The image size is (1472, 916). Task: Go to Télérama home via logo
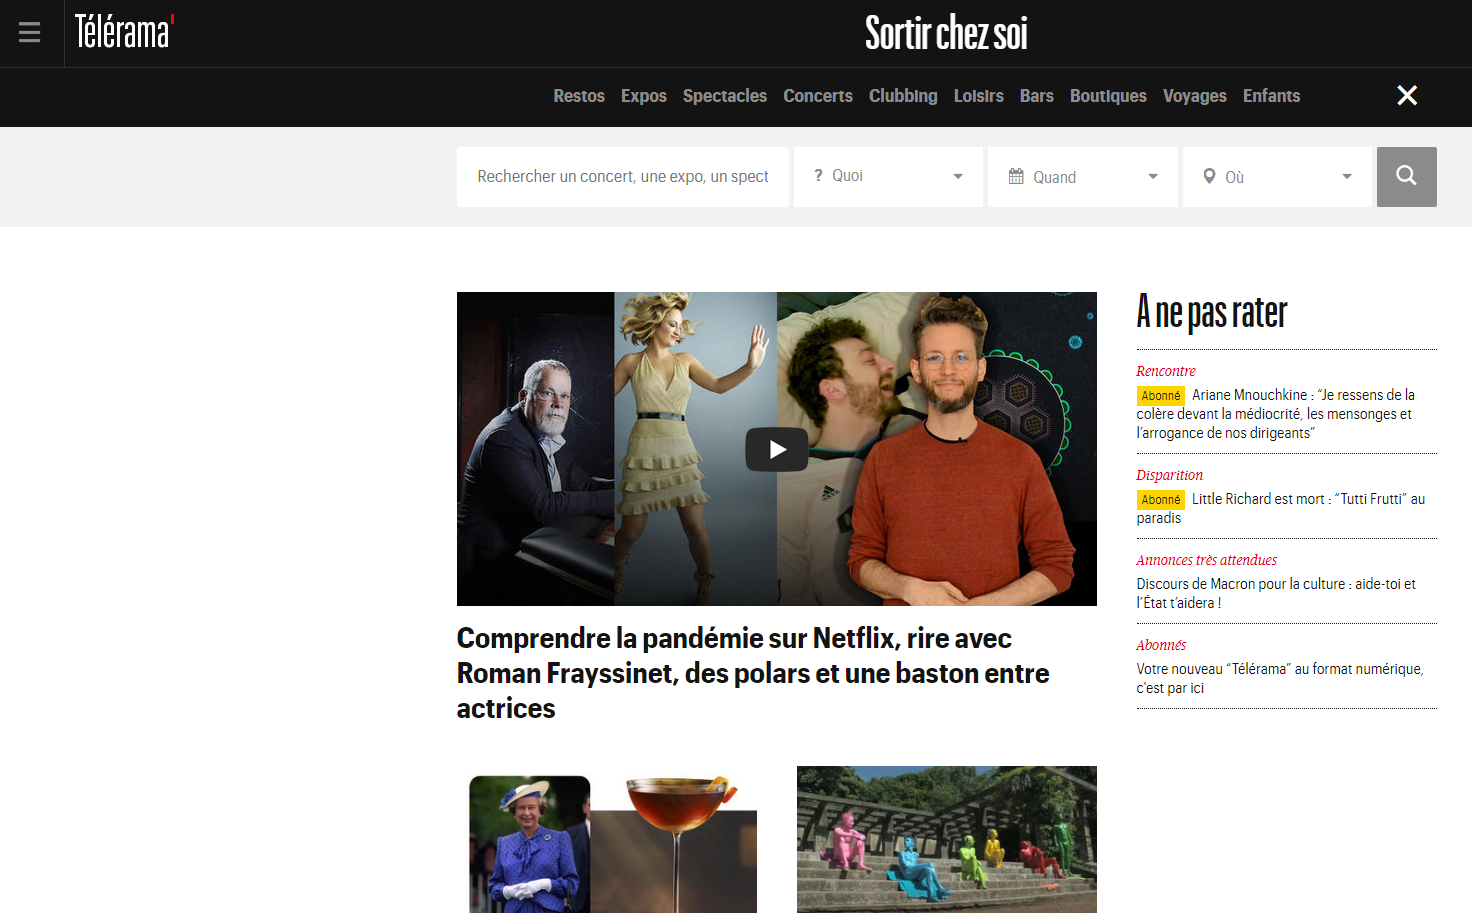click(x=124, y=32)
